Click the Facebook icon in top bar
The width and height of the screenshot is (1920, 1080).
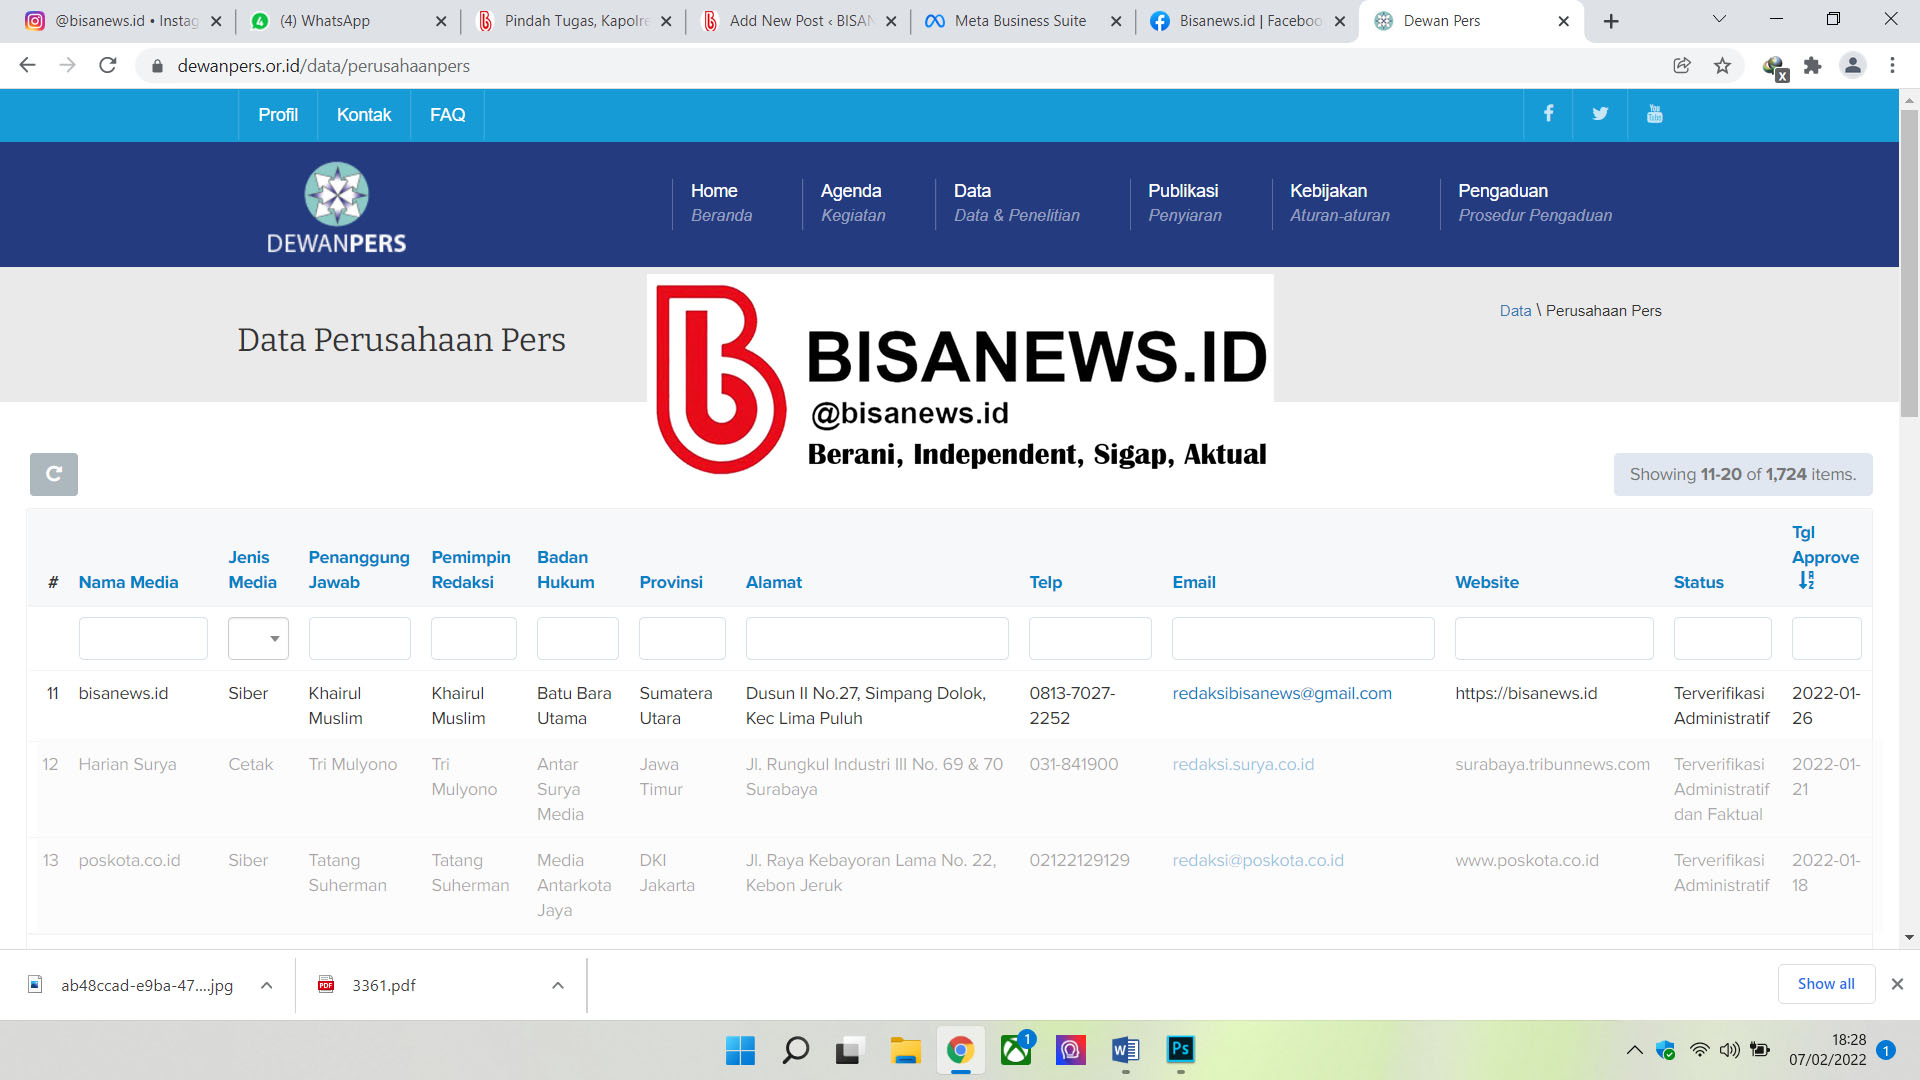click(x=1548, y=114)
